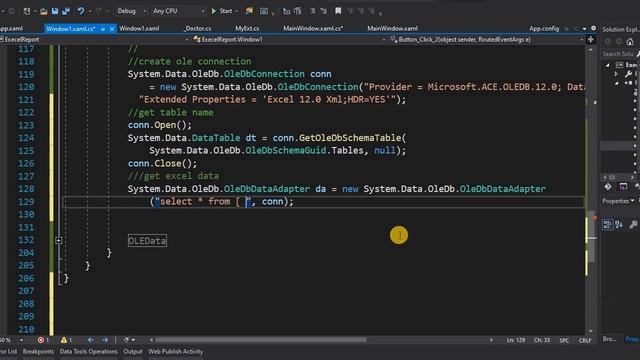
Task: Click the red error count indicator
Action: 43,340
